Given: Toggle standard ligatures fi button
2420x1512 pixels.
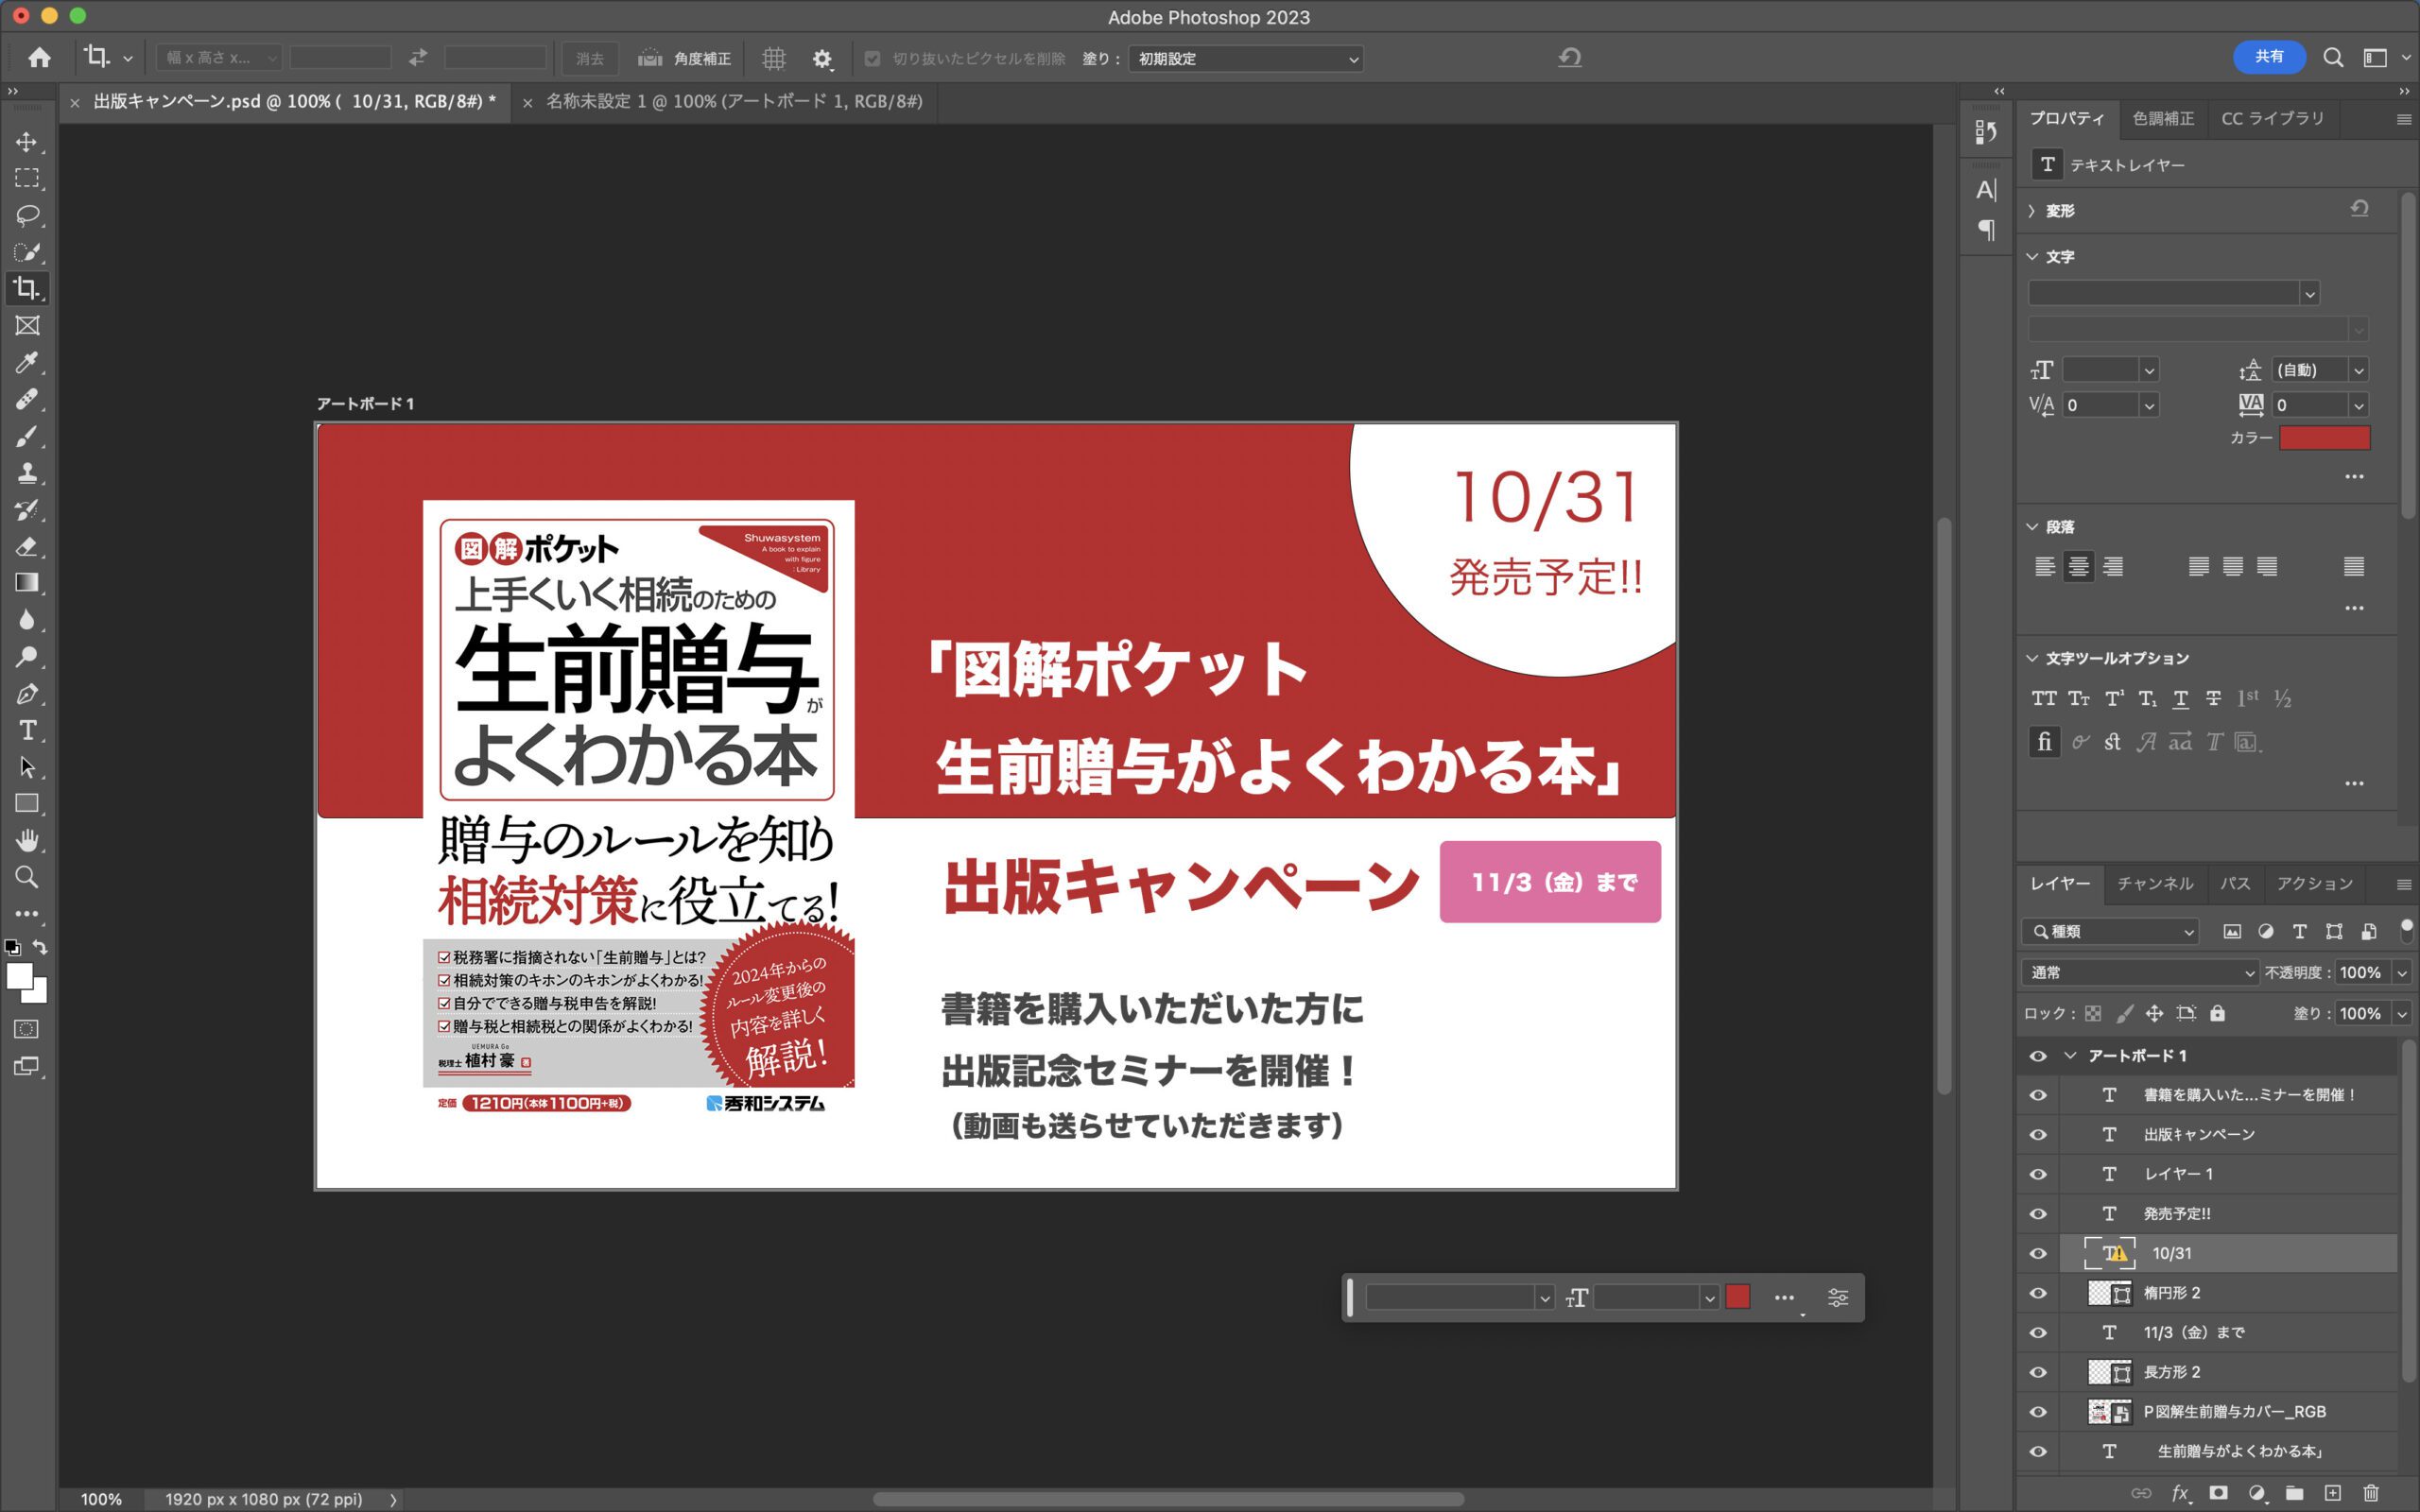Looking at the screenshot, I should pyautogui.click(x=2044, y=742).
